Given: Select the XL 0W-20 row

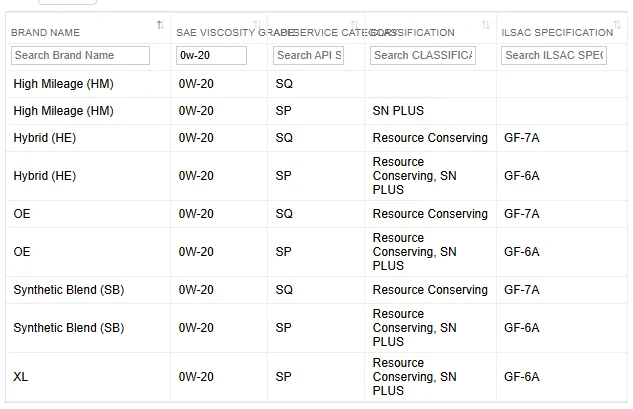Looking at the screenshot, I should coord(316,377).
